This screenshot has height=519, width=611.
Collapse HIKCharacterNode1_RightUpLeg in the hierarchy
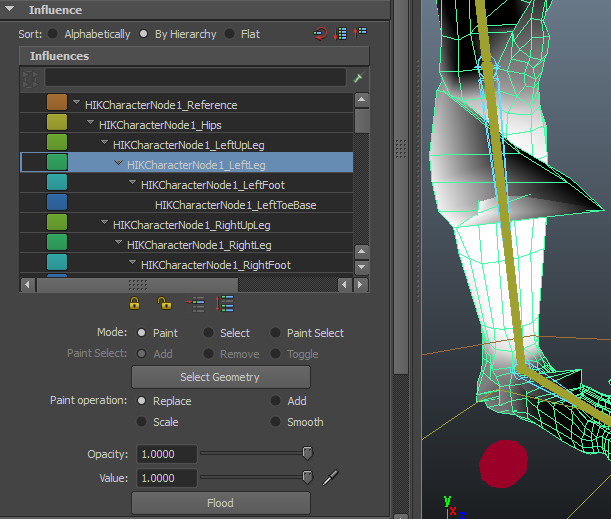pos(105,224)
